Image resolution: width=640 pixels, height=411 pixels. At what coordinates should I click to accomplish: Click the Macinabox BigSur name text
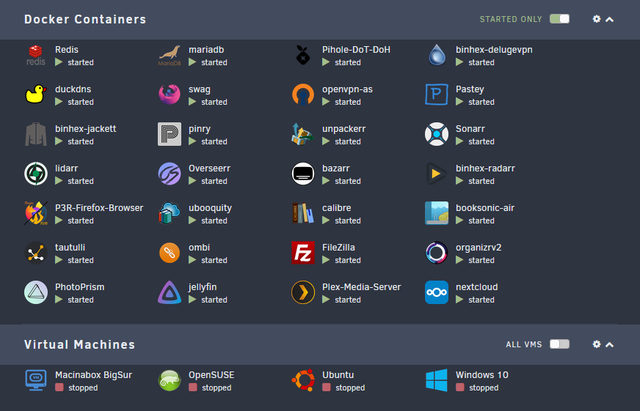click(x=93, y=375)
